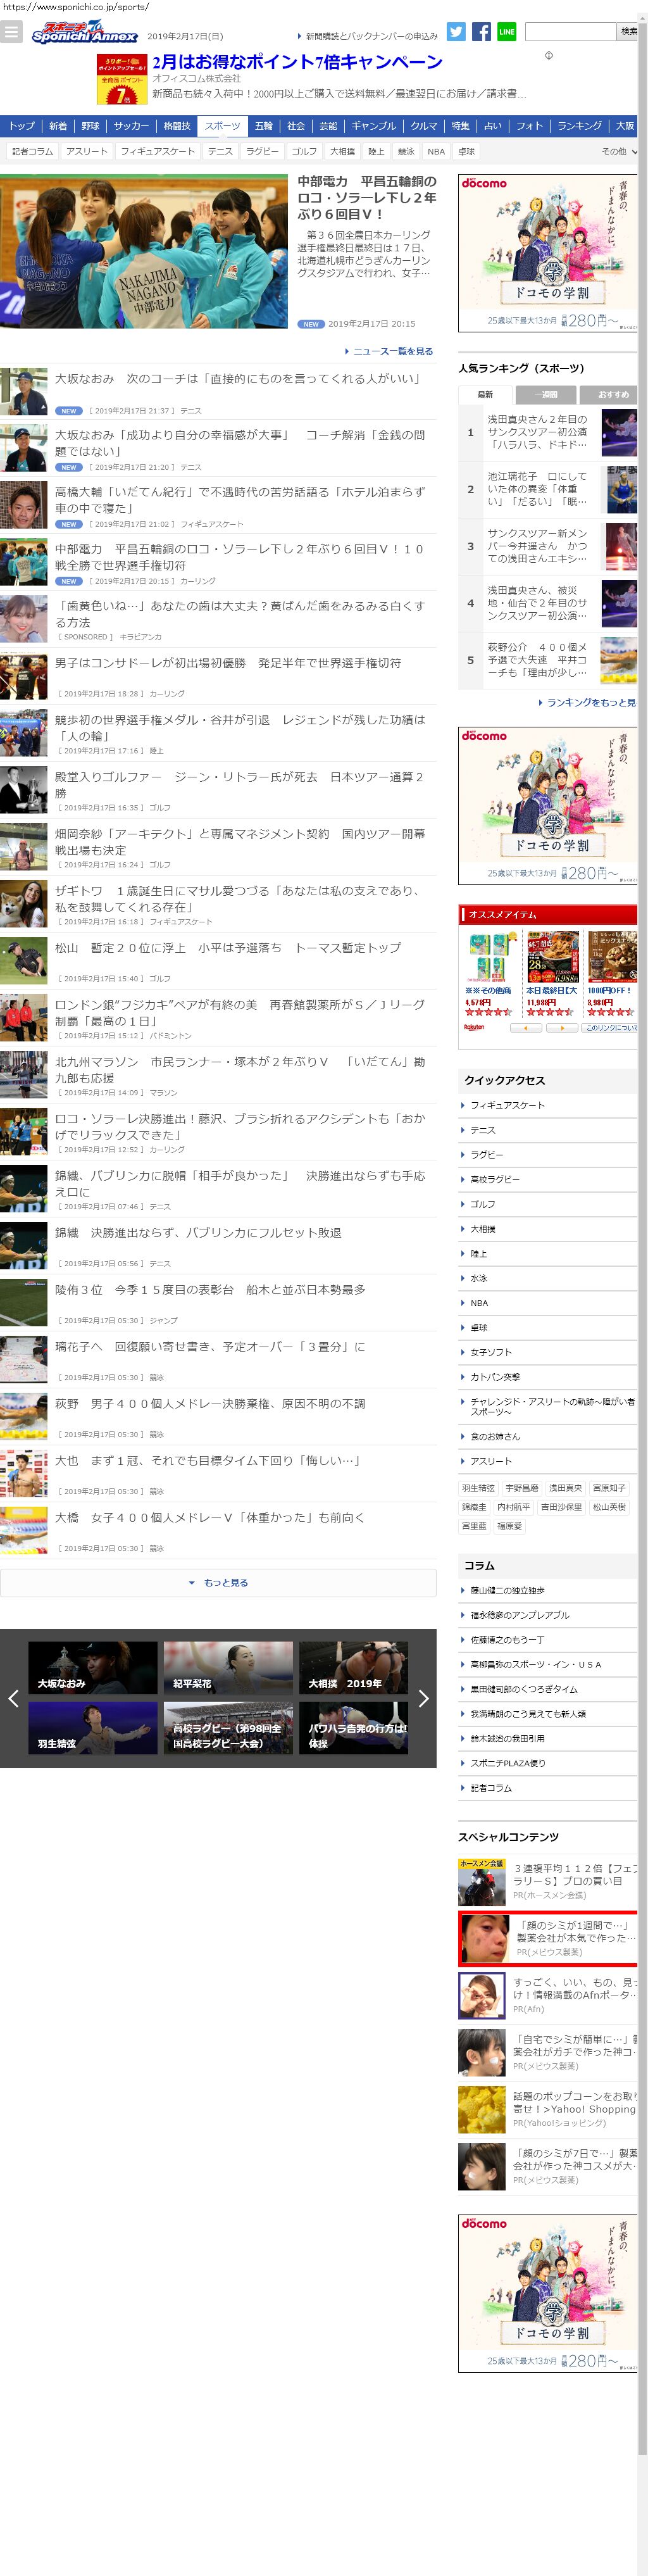Click the Sponichi Annex logo

click(85, 33)
